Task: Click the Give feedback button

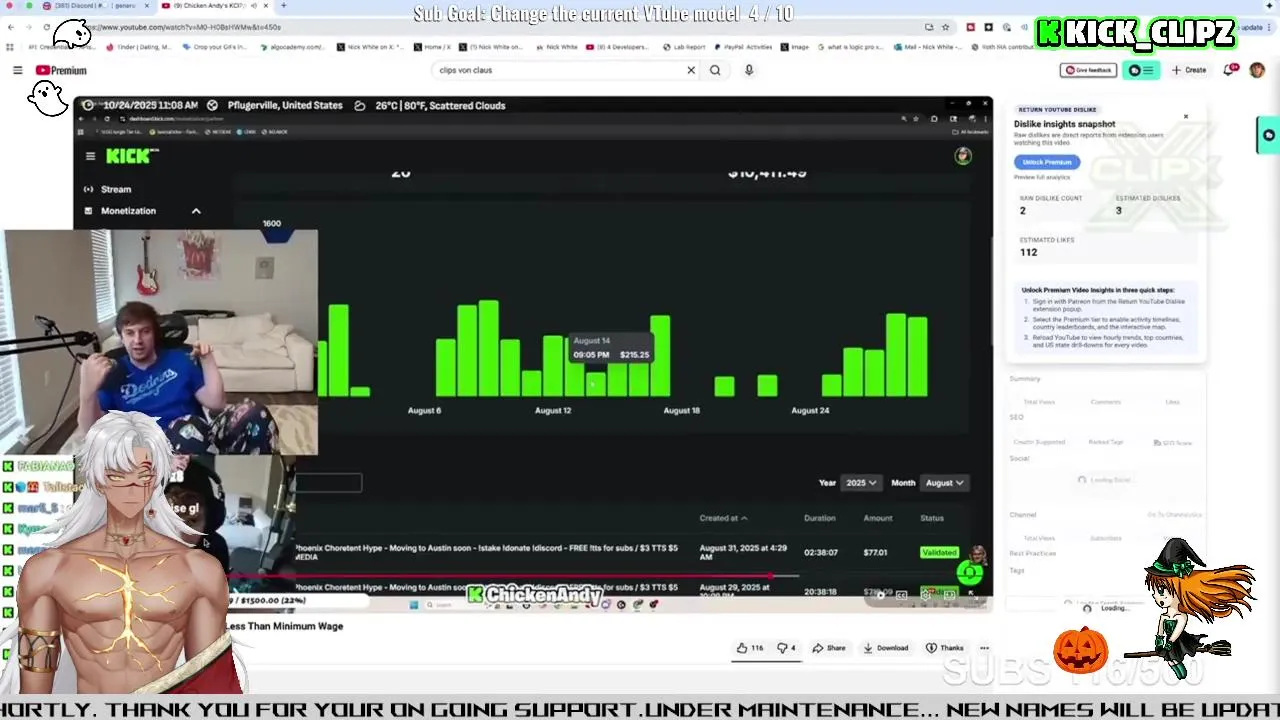Action: pos(1088,70)
